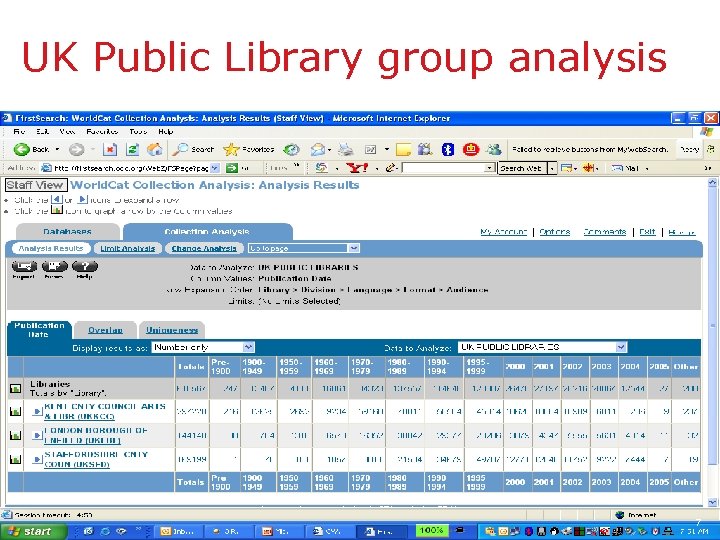Image resolution: width=720 pixels, height=540 pixels.
Task: Open the Favorites star button
Action: click(x=248, y=149)
